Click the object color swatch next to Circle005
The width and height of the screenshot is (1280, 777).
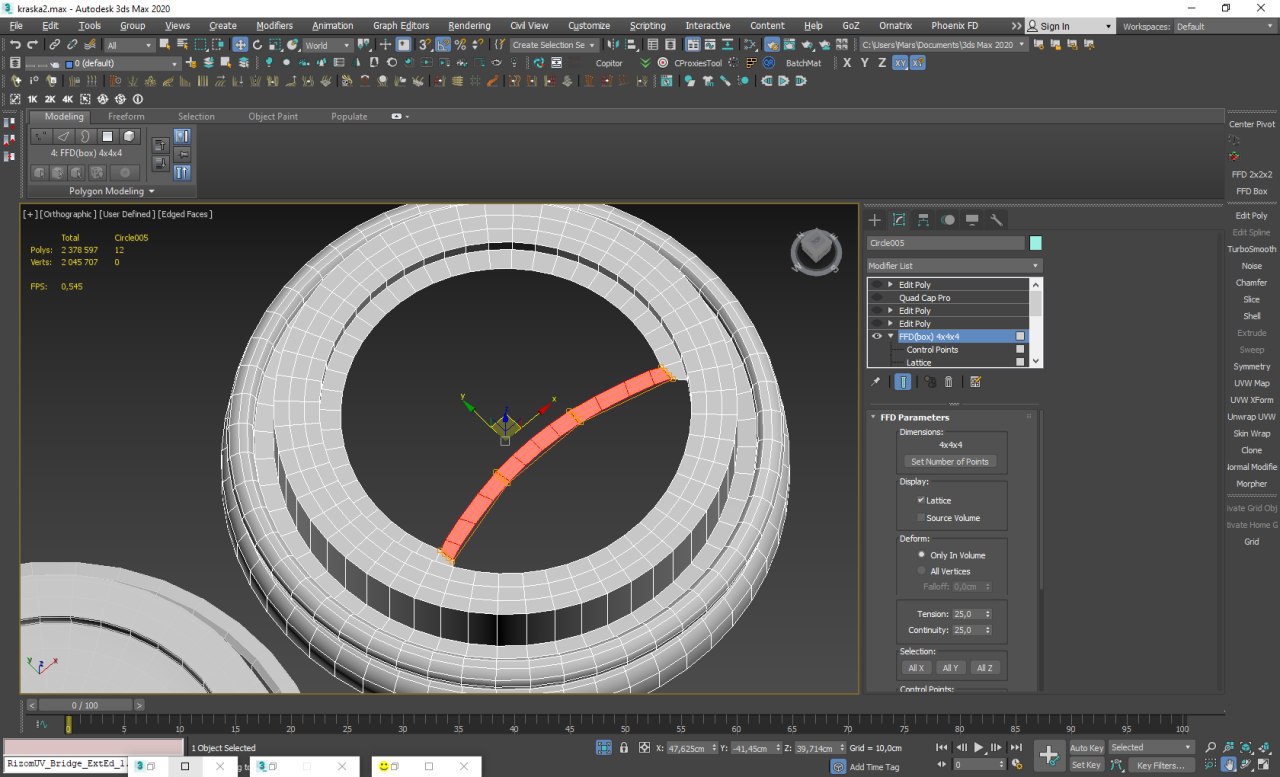click(x=1035, y=243)
